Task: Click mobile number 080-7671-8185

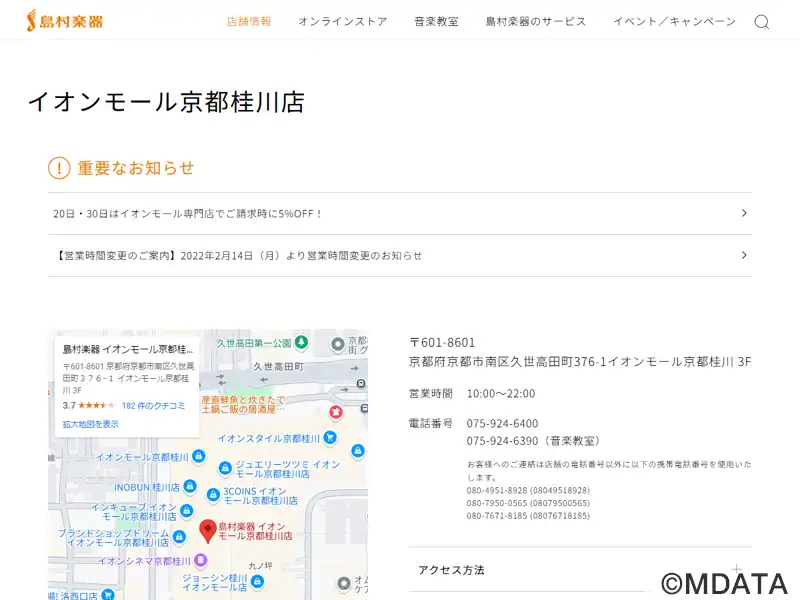Action: coord(528,516)
